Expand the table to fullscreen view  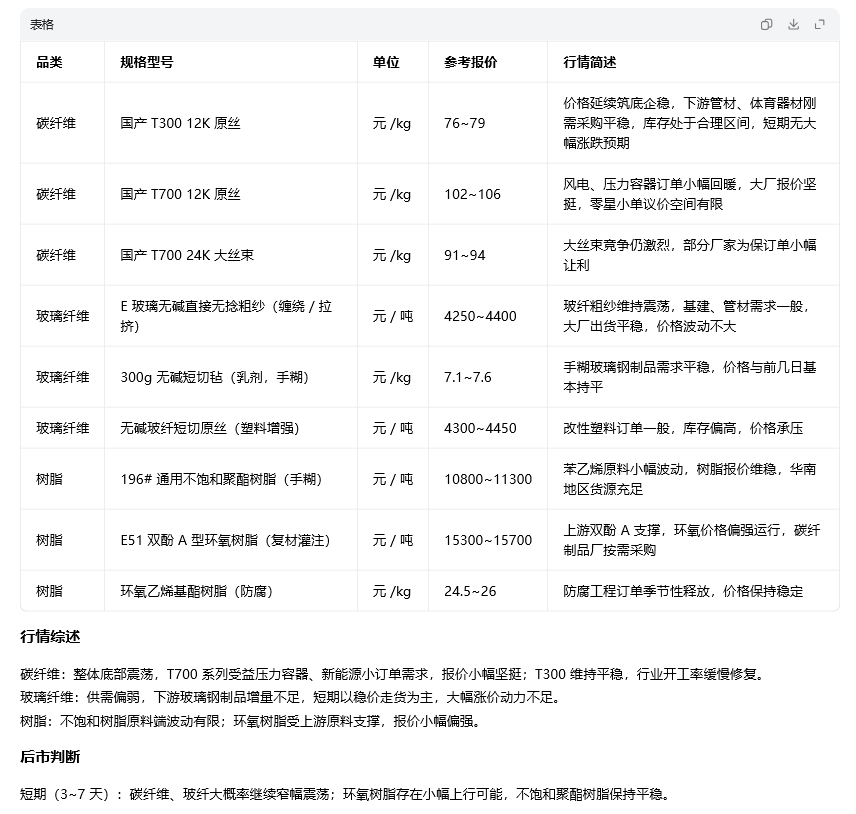(819, 25)
